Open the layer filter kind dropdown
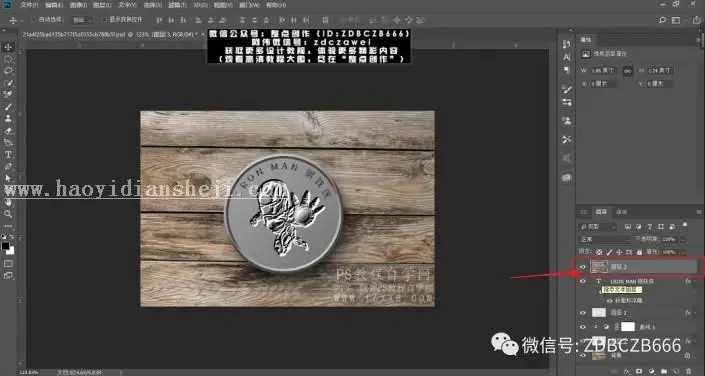The height and width of the screenshot is (376, 705). pyautogui.click(x=598, y=227)
